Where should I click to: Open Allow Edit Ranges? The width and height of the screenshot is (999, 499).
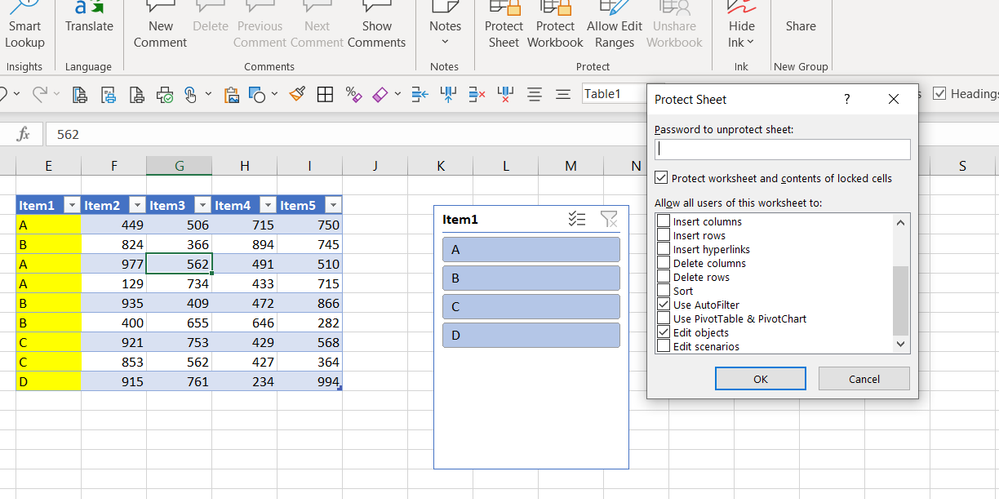(x=615, y=25)
